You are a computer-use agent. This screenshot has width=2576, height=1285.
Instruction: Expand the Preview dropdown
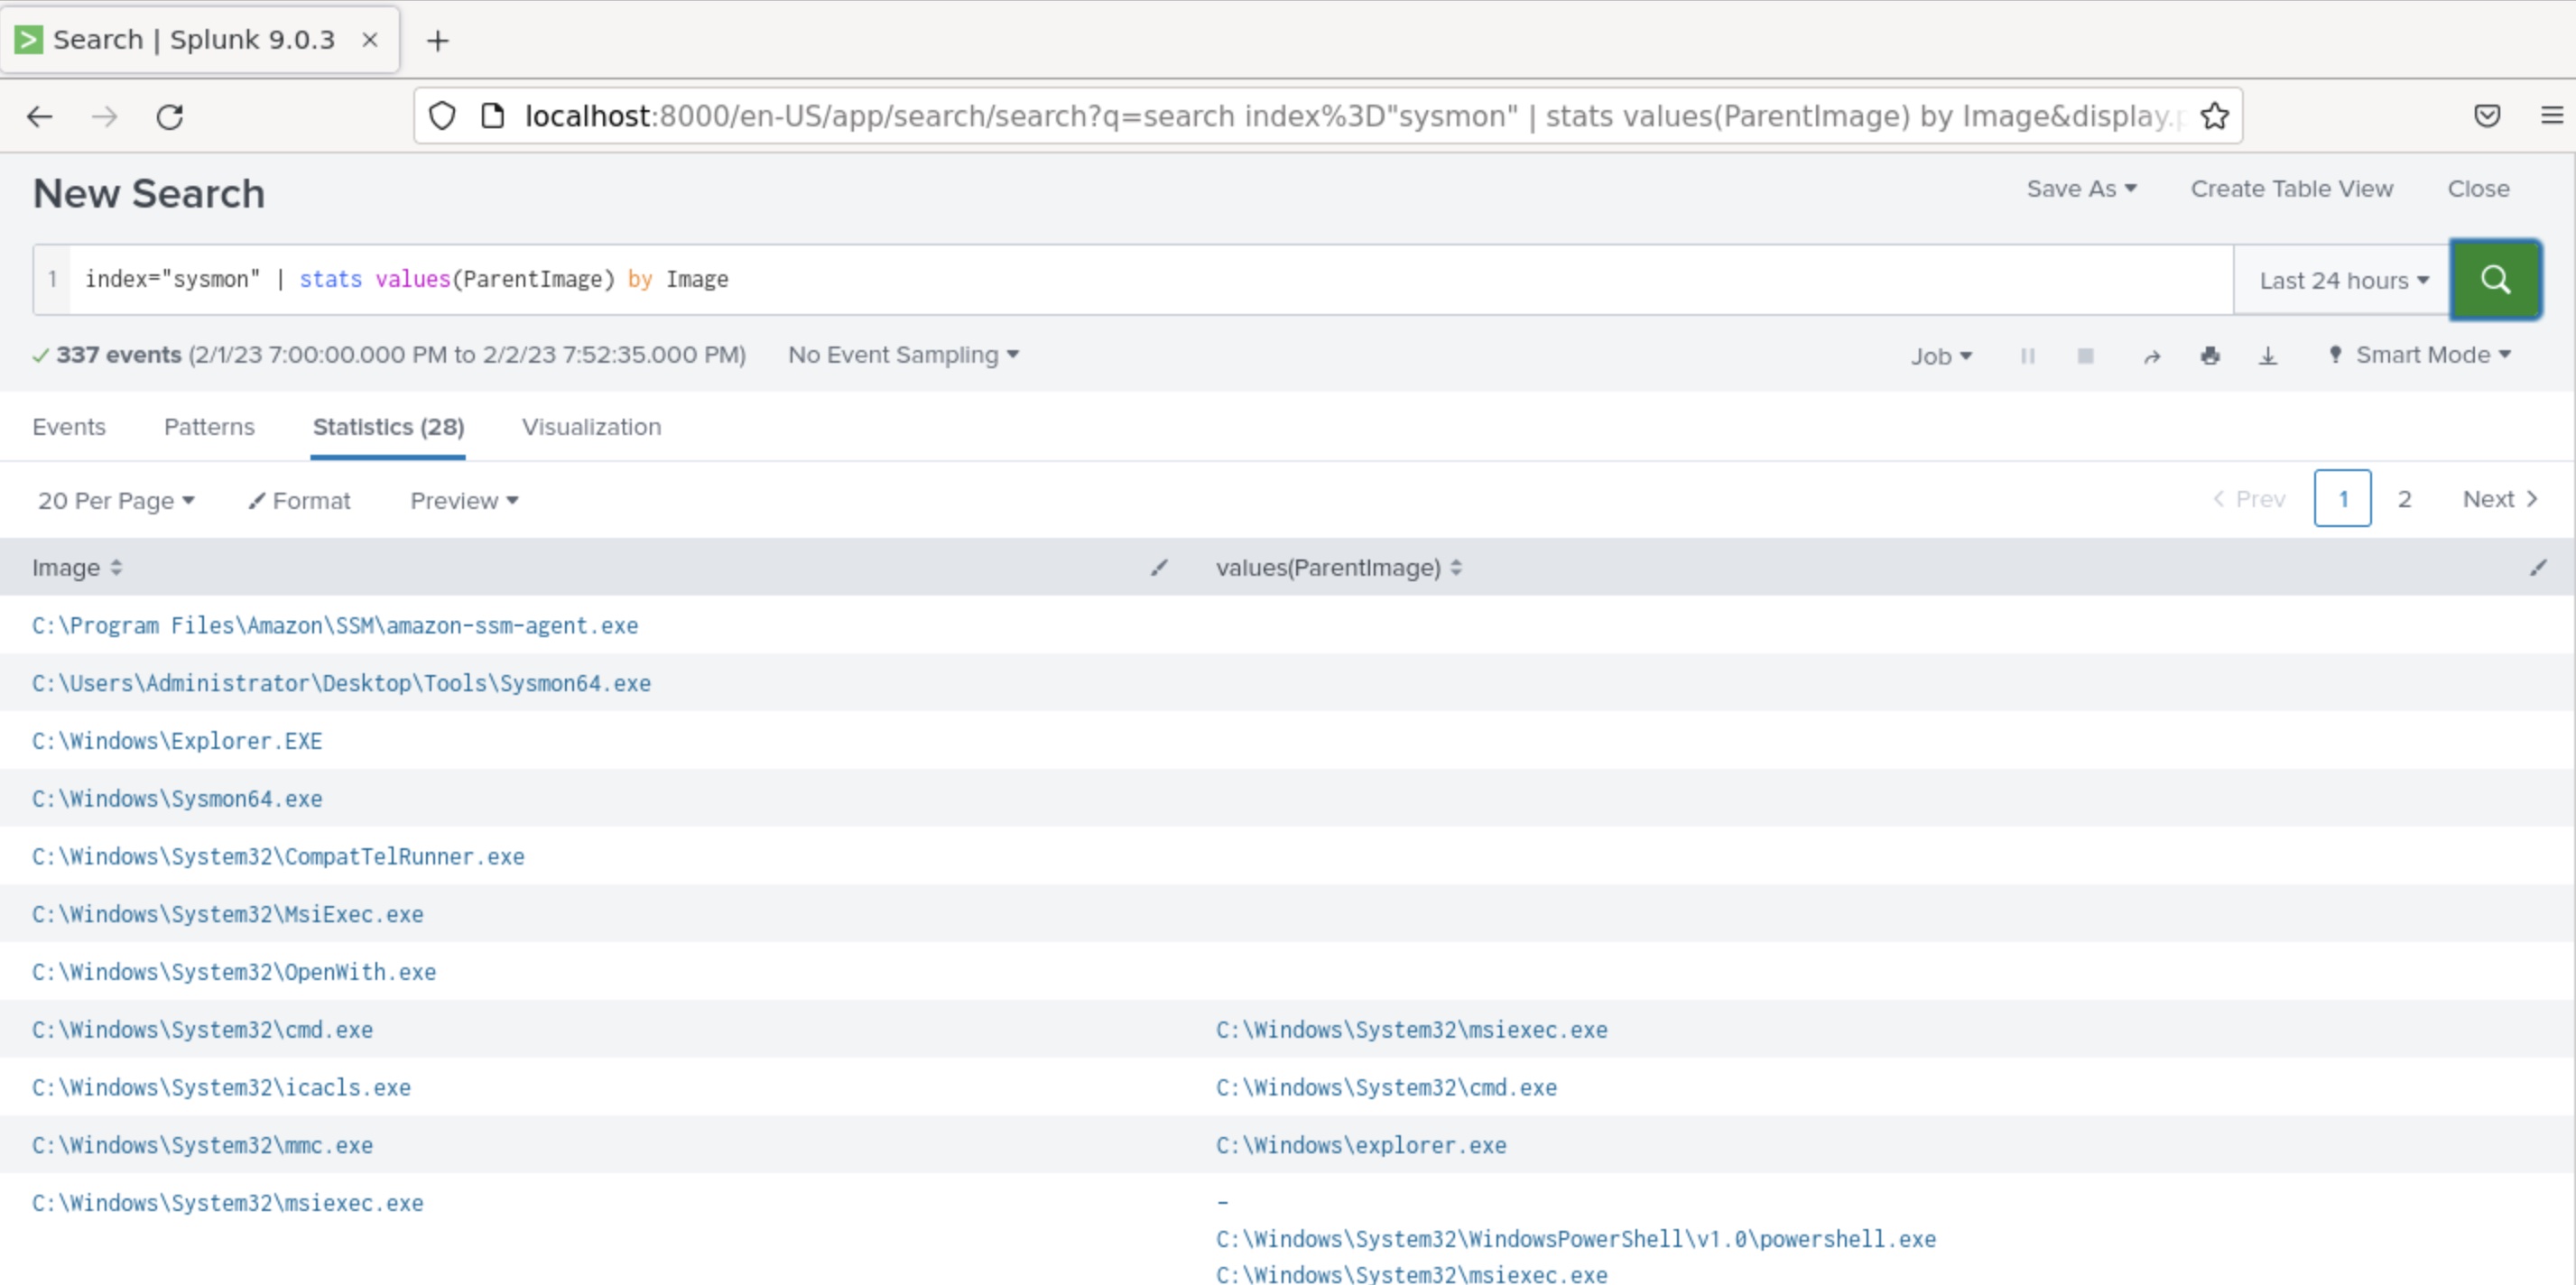click(x=464, y=501)
